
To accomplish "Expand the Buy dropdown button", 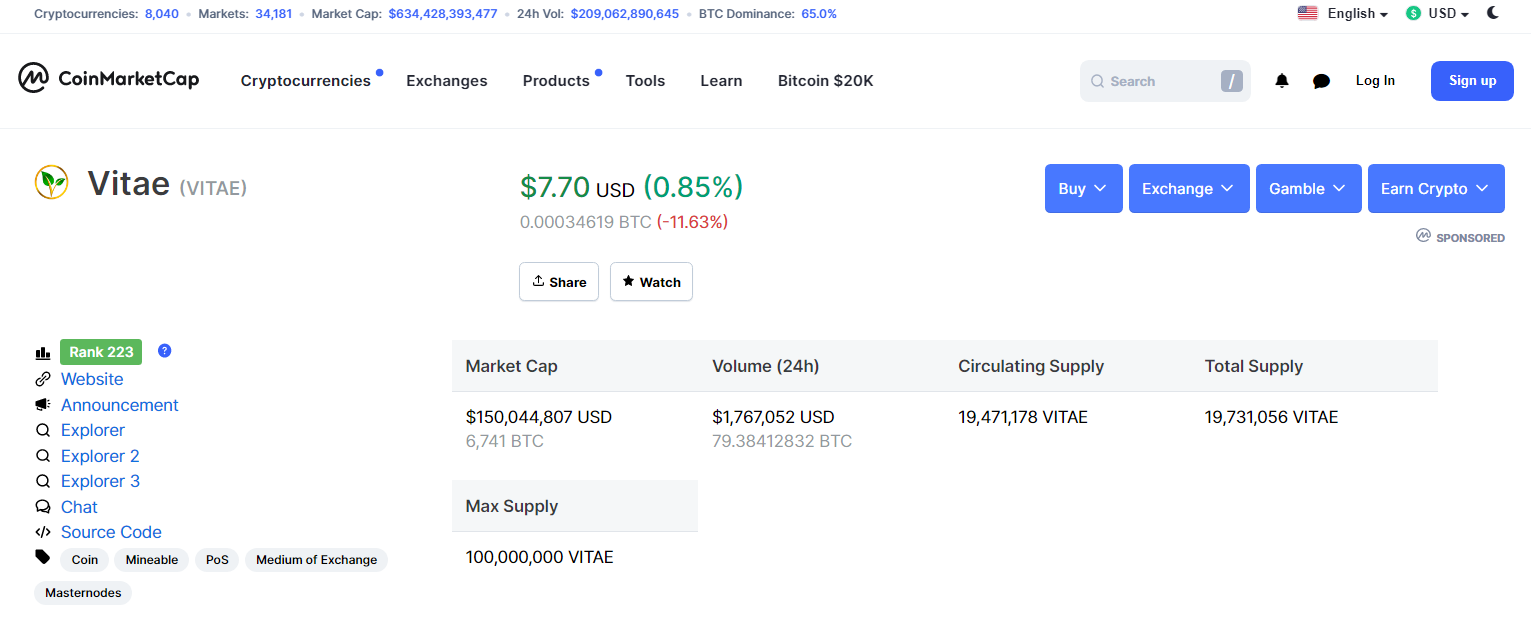I will pyautogui.click(x=1084, y=188).
